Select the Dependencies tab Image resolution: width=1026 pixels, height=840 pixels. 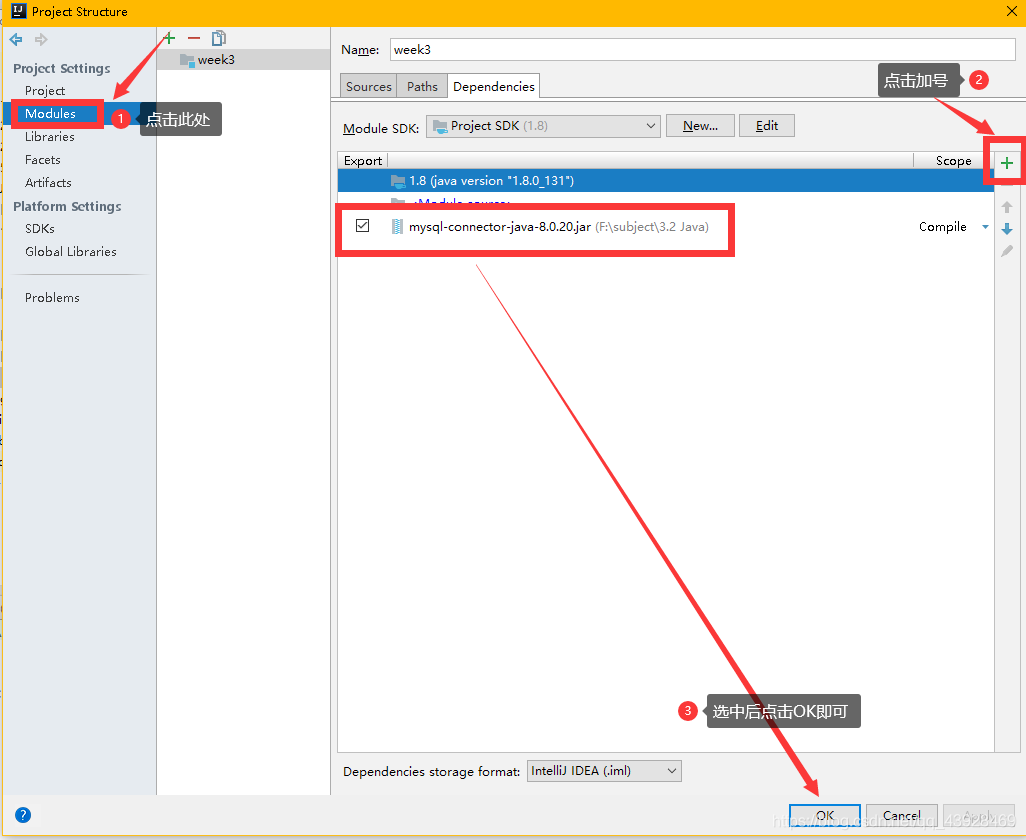pyautogui.click(x=493, y=86)
